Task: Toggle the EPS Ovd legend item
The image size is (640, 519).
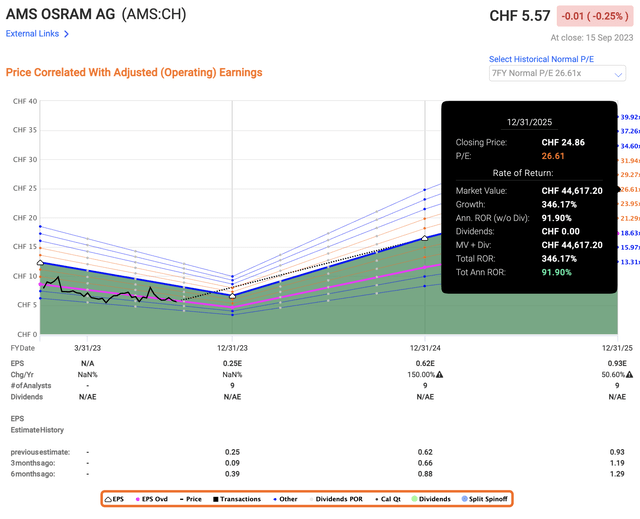Action: coord(151,499)
